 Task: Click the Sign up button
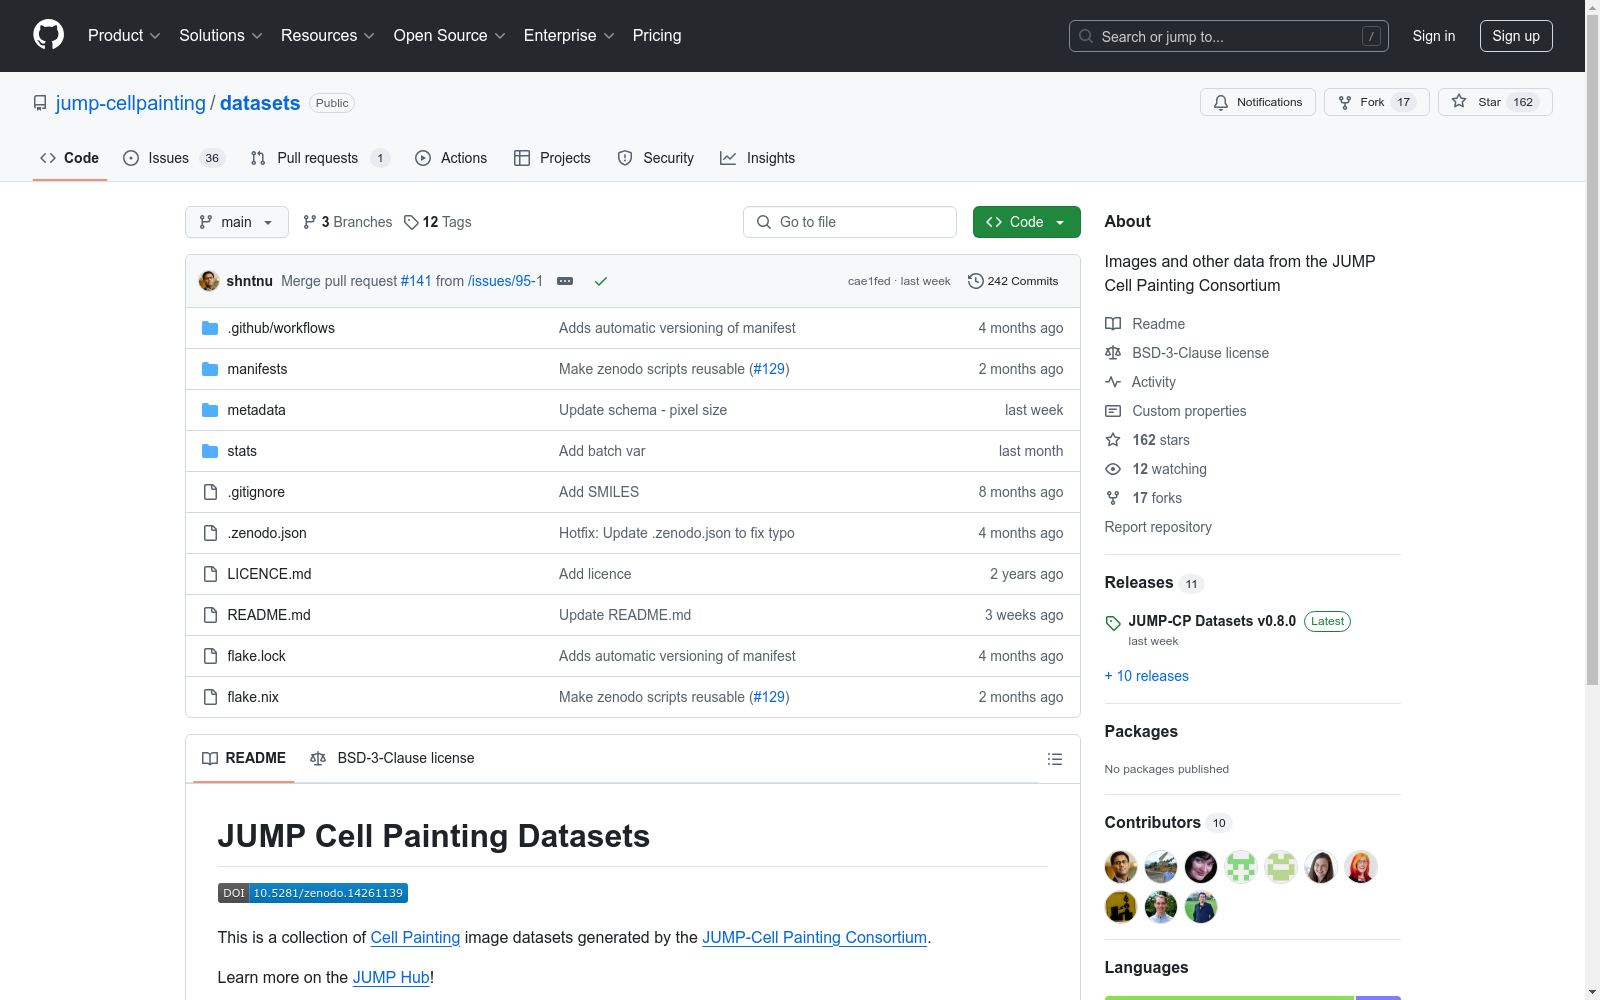(1515, 36)
